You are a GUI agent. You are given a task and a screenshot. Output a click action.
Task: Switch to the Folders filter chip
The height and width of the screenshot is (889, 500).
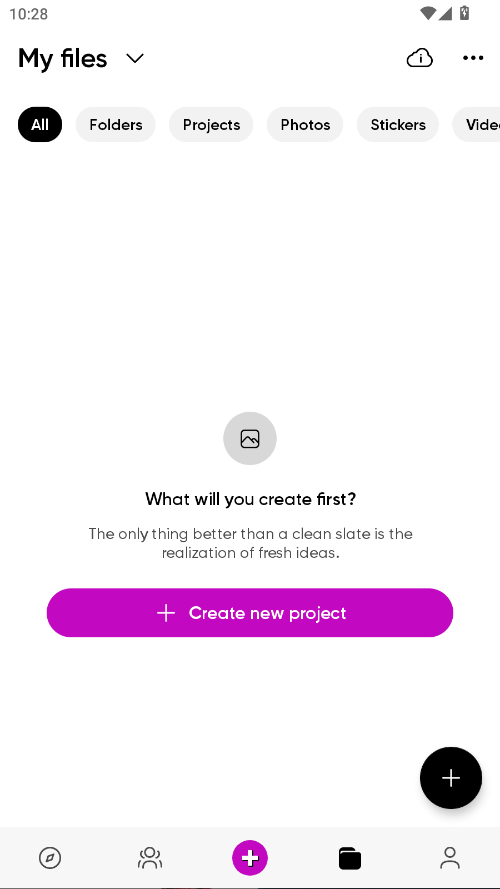pos(116,124)
